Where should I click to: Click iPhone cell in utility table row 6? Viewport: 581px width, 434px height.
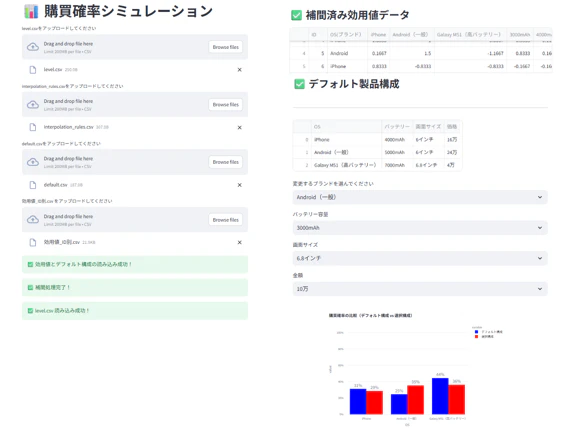tap(347, 66)
